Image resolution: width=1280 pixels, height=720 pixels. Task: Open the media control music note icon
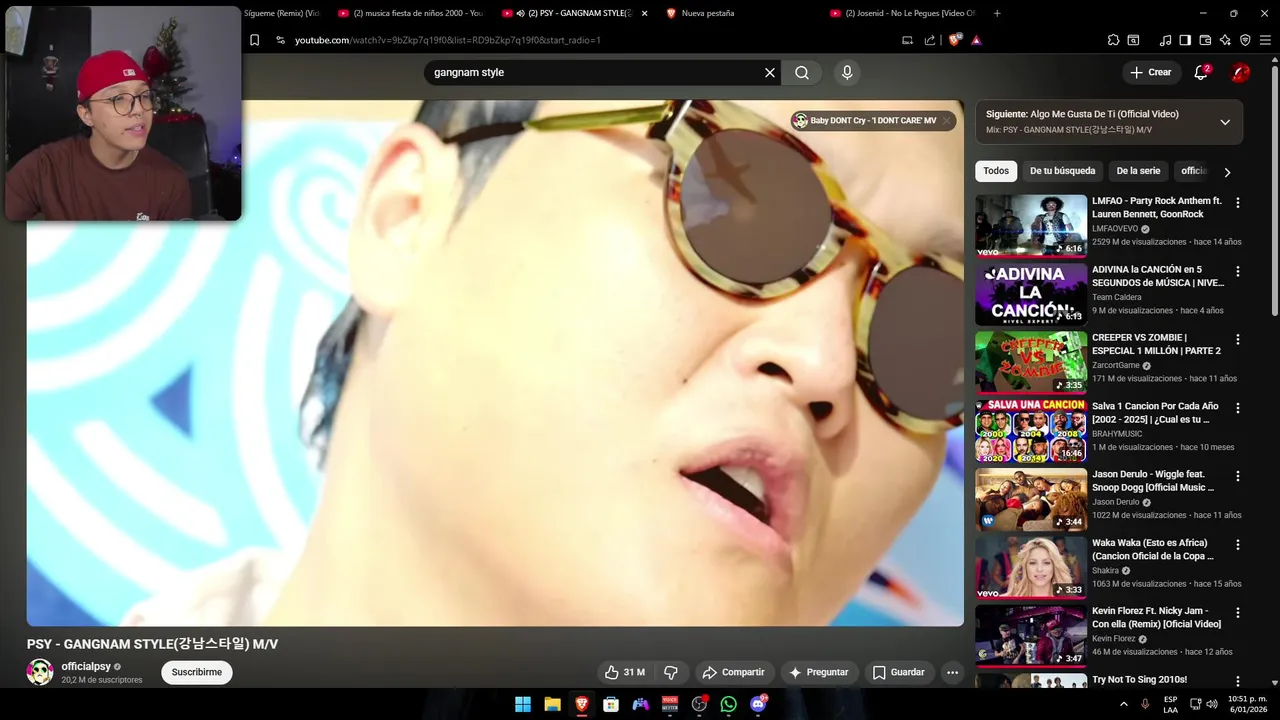1165,40
